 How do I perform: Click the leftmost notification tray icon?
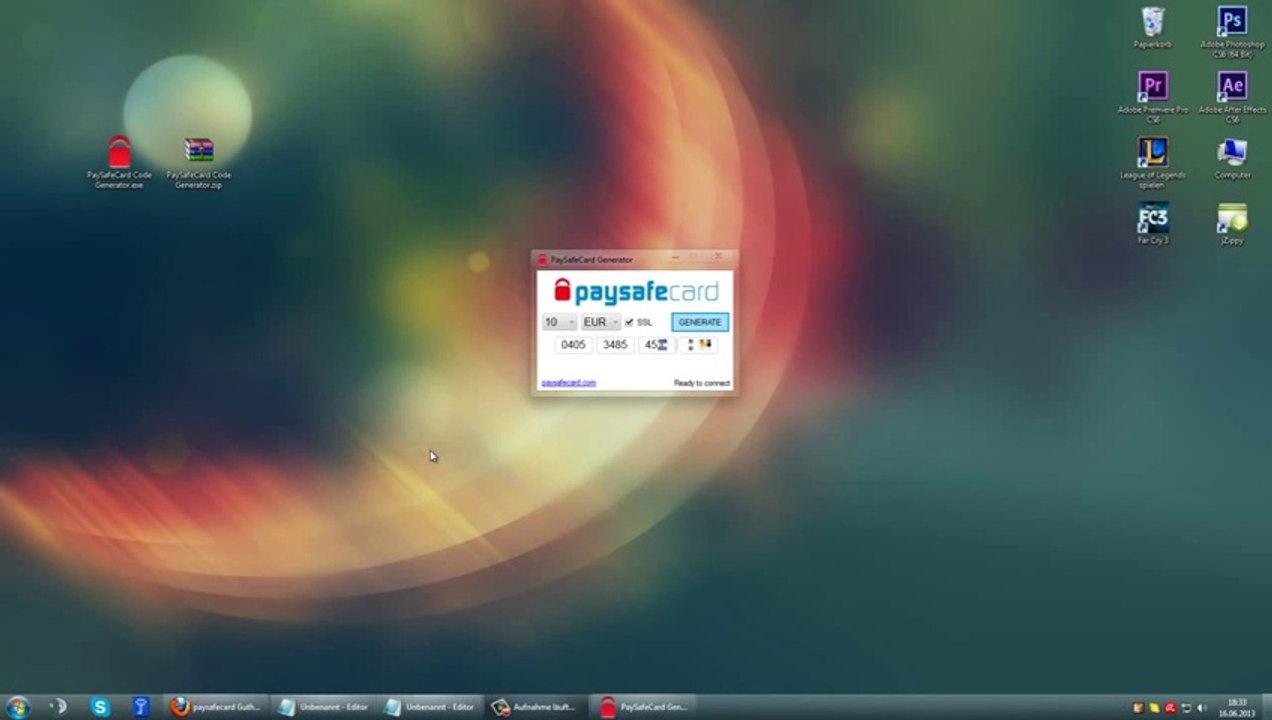pyautogui.click(x=1138, y=708)
